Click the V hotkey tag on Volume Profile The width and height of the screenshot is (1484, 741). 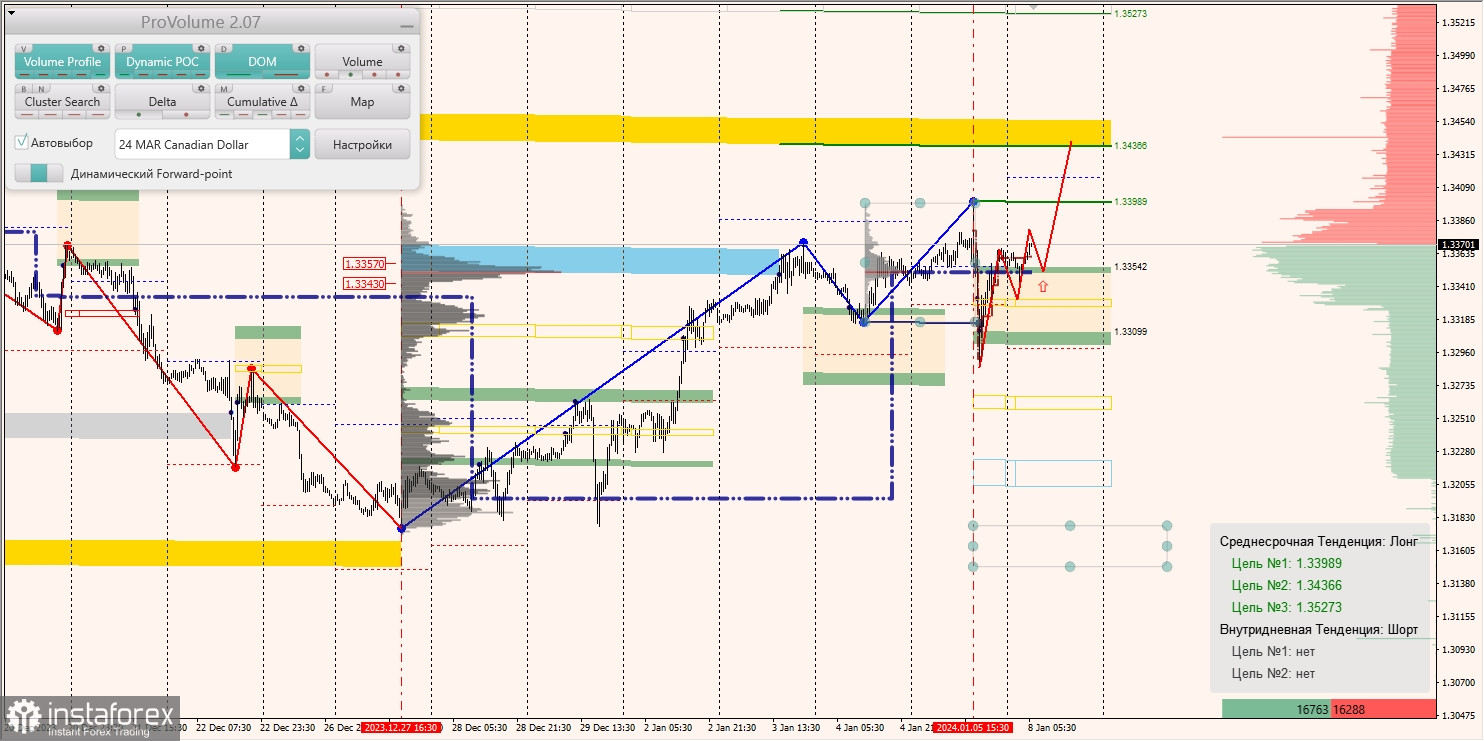tap(24, 48)
